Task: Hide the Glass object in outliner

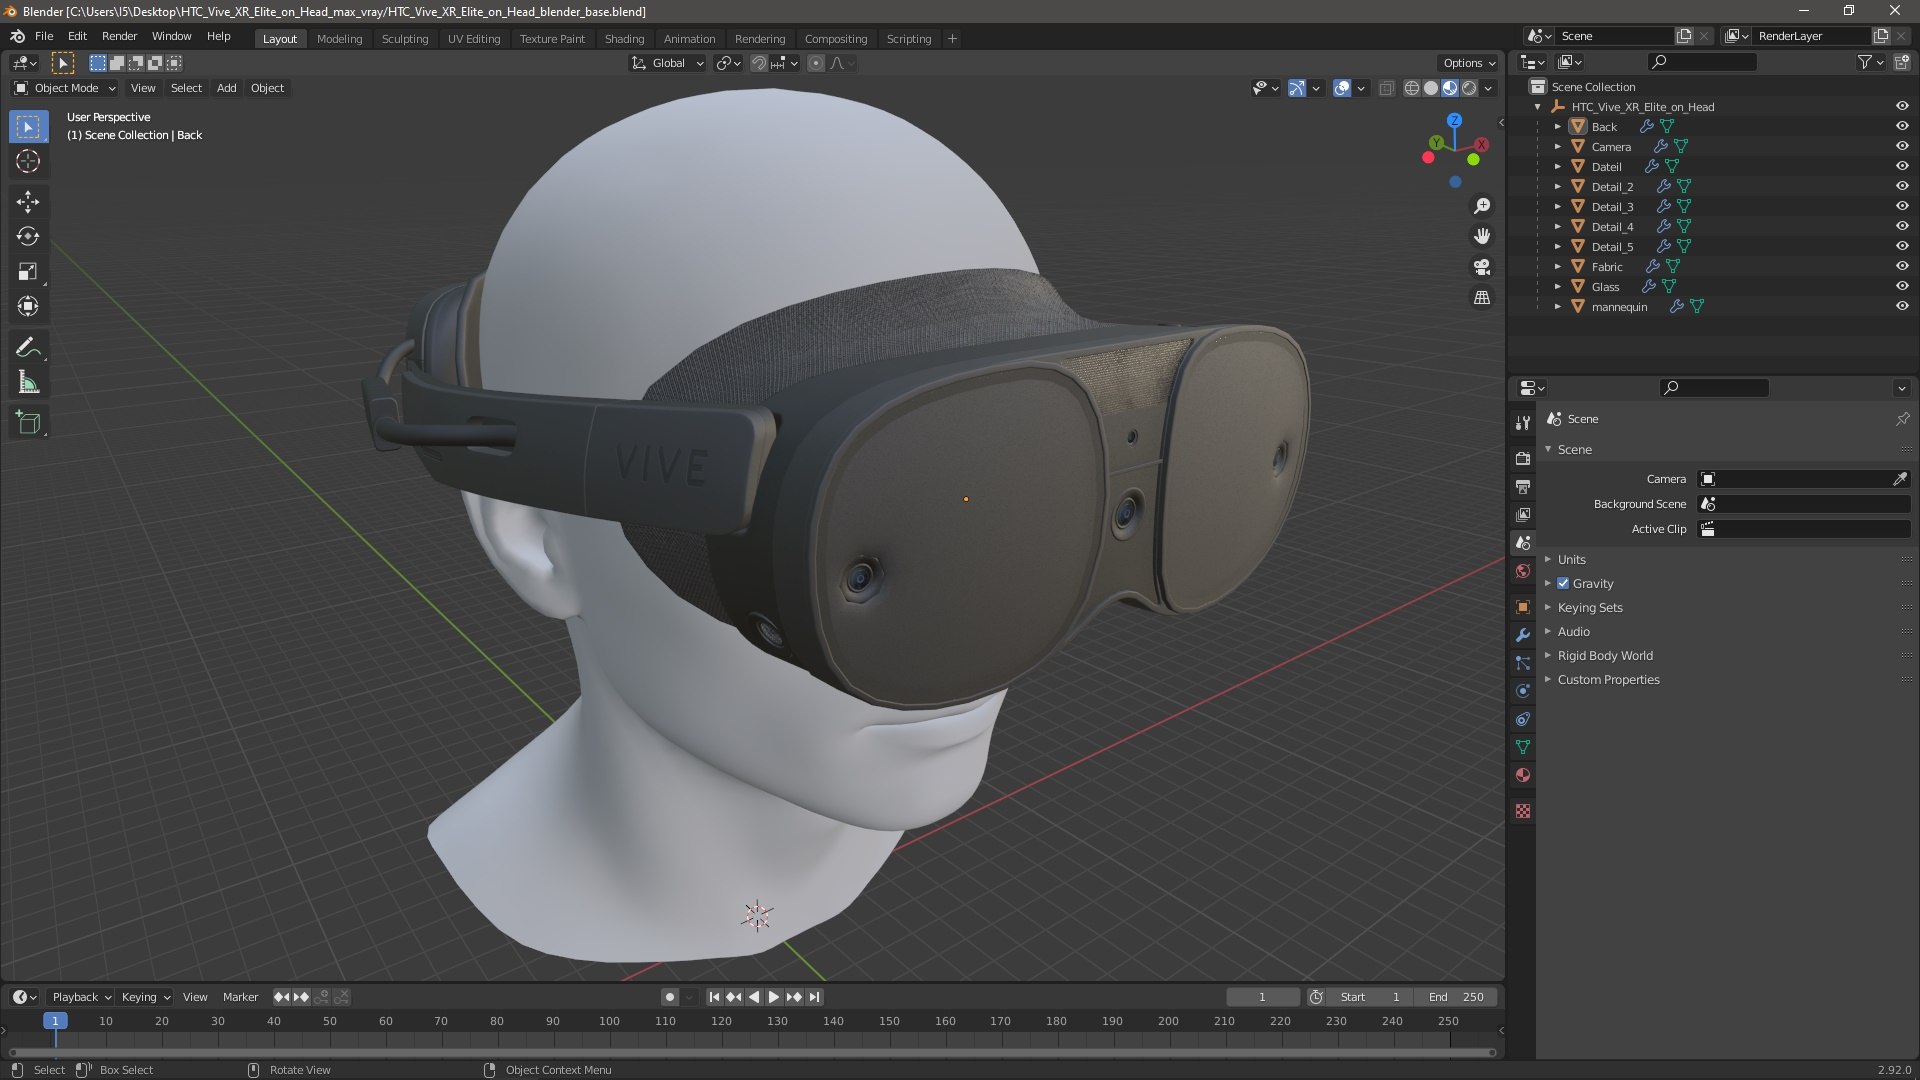Action: [x=1902, y=286]
